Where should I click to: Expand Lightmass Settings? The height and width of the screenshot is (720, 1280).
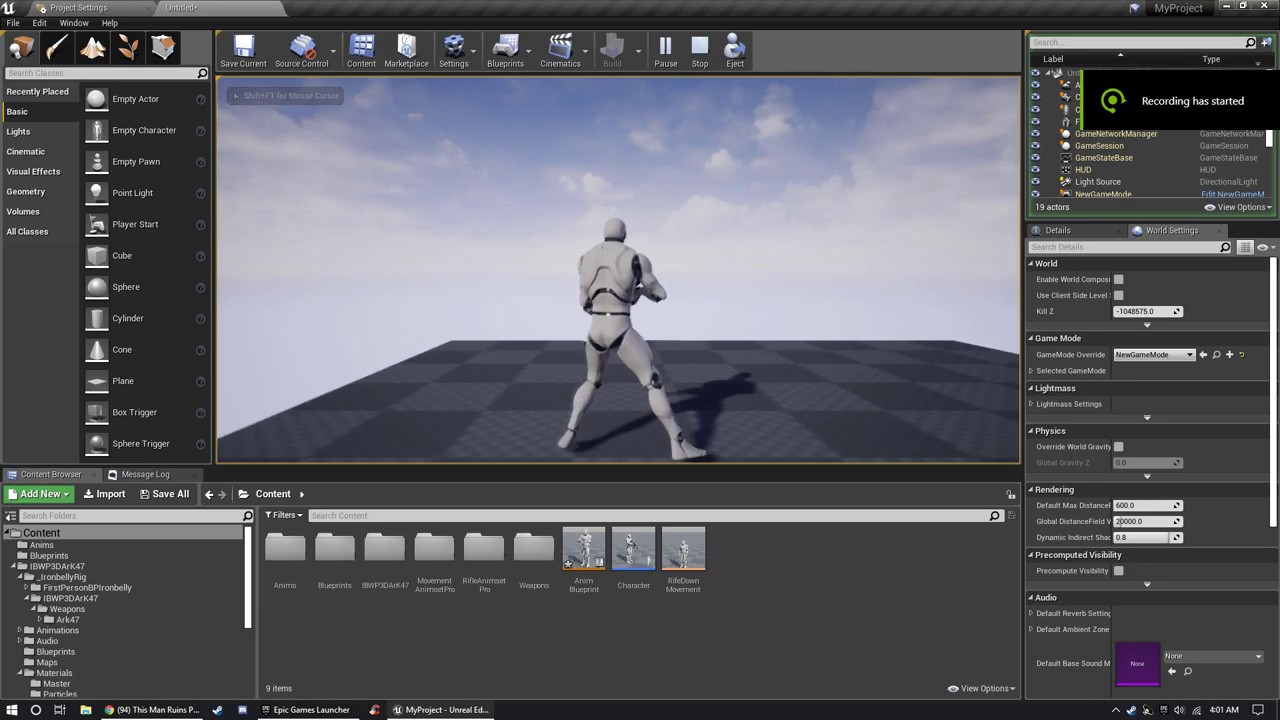1031,404
